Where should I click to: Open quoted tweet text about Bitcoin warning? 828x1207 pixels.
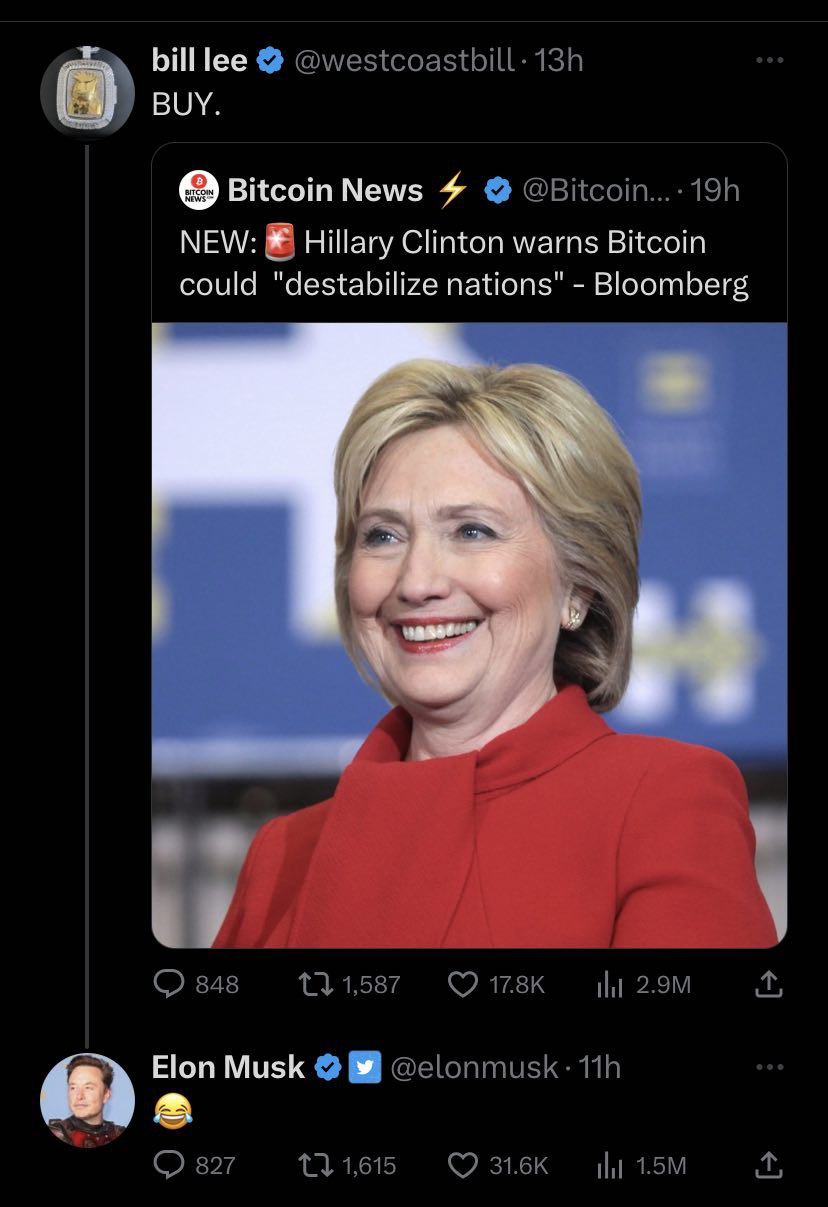[x=464, y=263]
